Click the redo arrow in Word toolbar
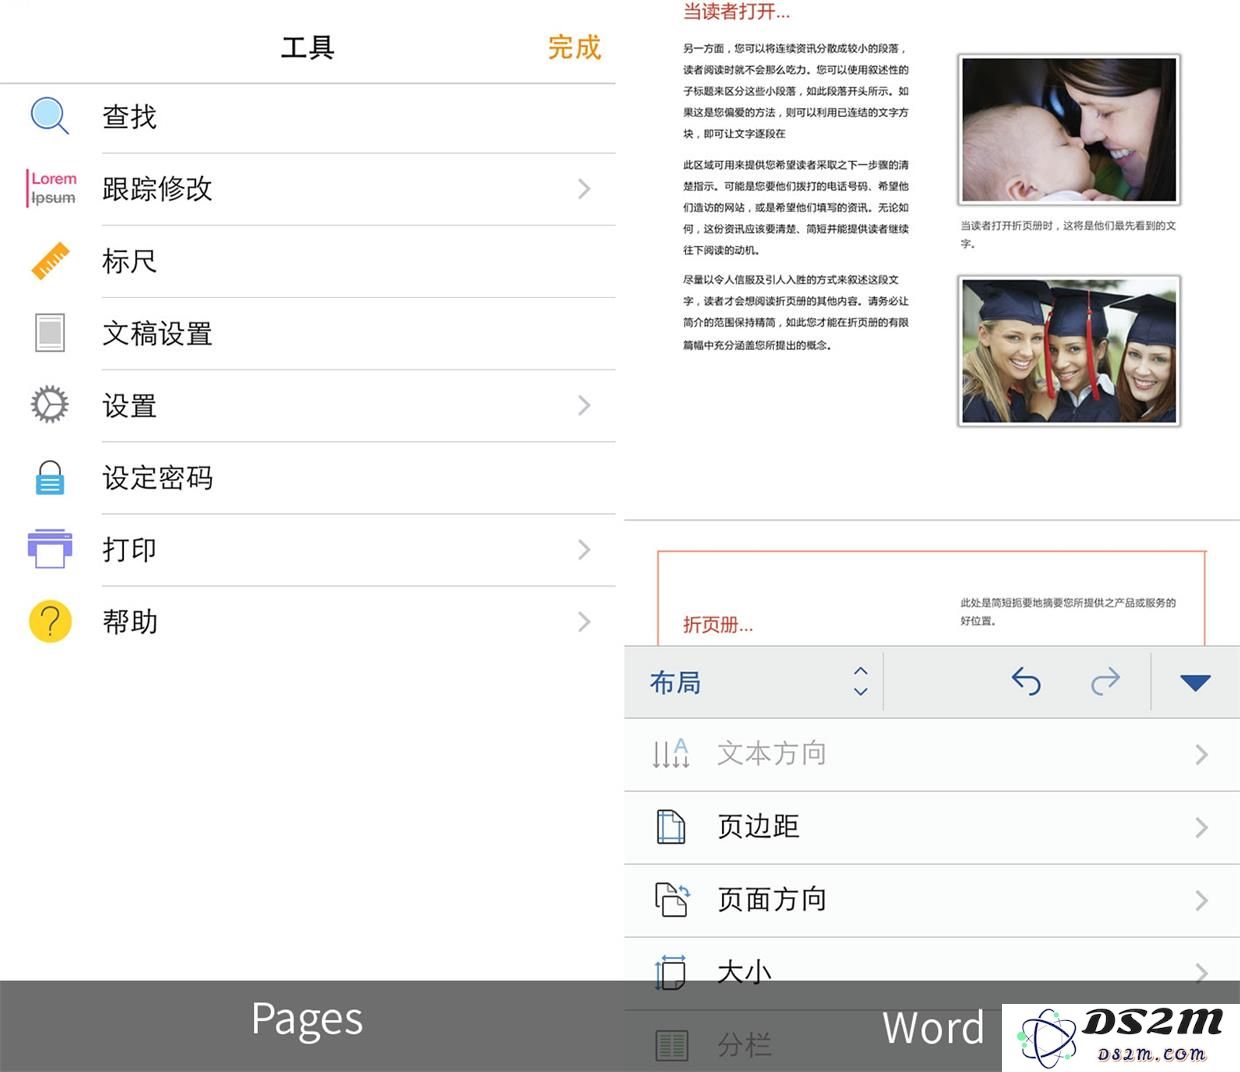This screenshot has height=1072, width=1240. pyautogui.click(x=1105, y=682)
